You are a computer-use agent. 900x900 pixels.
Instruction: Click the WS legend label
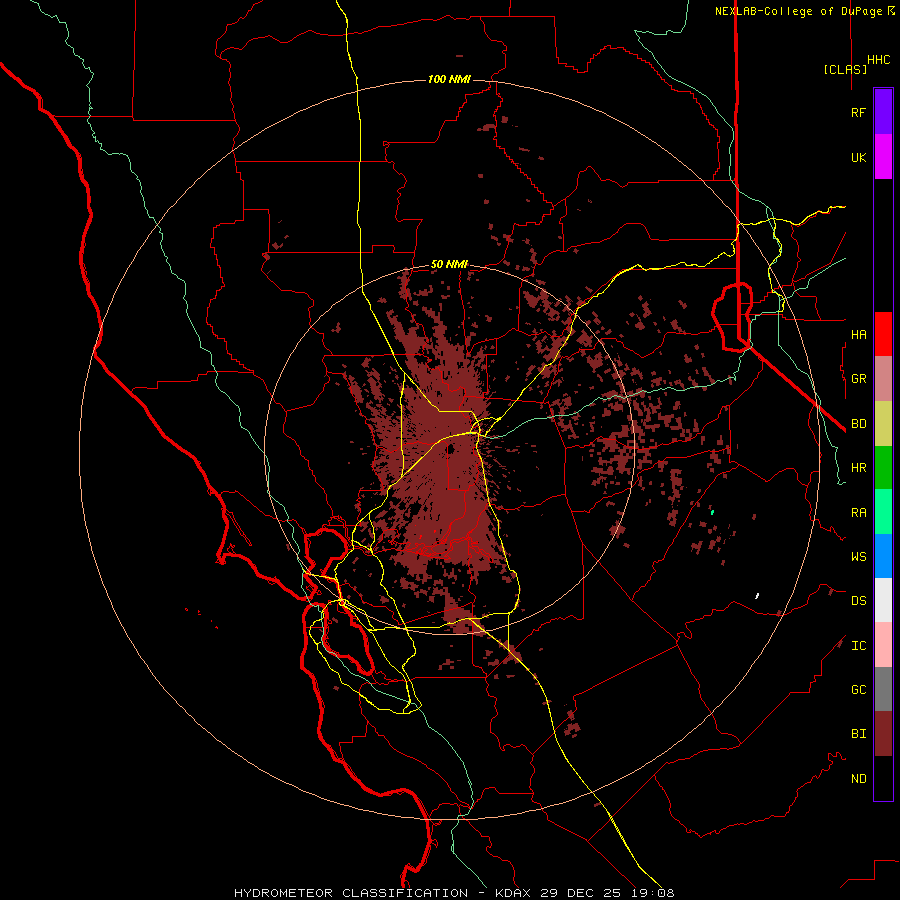coord(858,556)
